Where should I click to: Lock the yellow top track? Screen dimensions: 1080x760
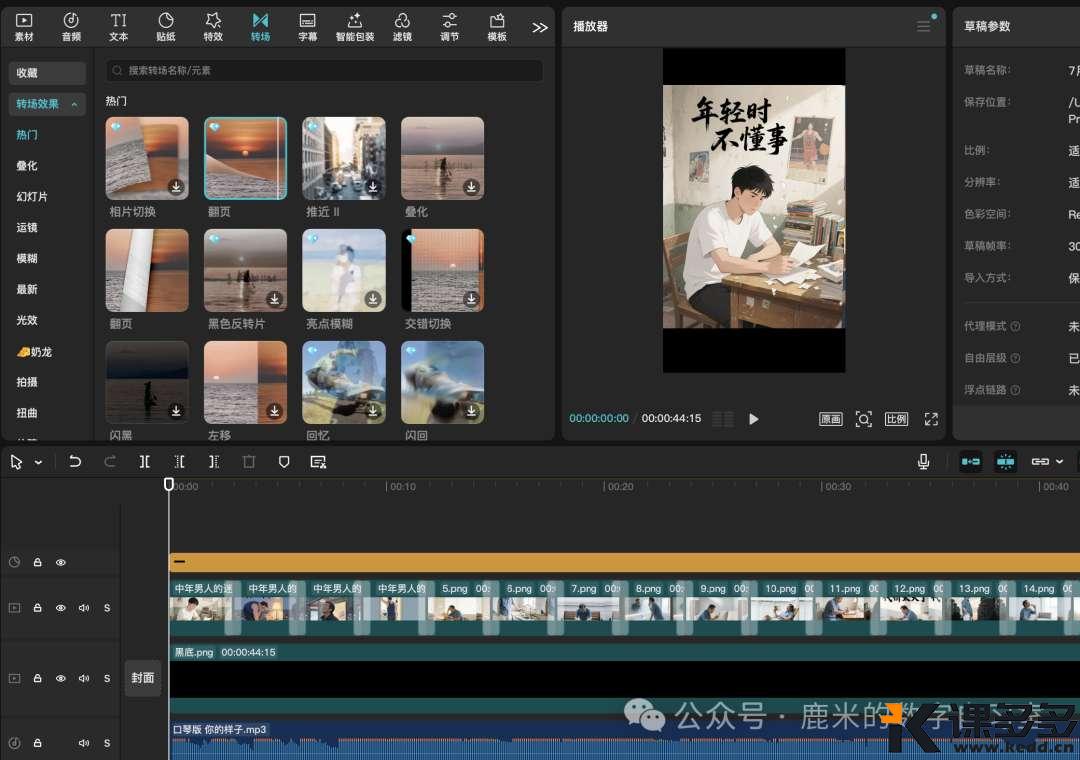tap(38, 562)
